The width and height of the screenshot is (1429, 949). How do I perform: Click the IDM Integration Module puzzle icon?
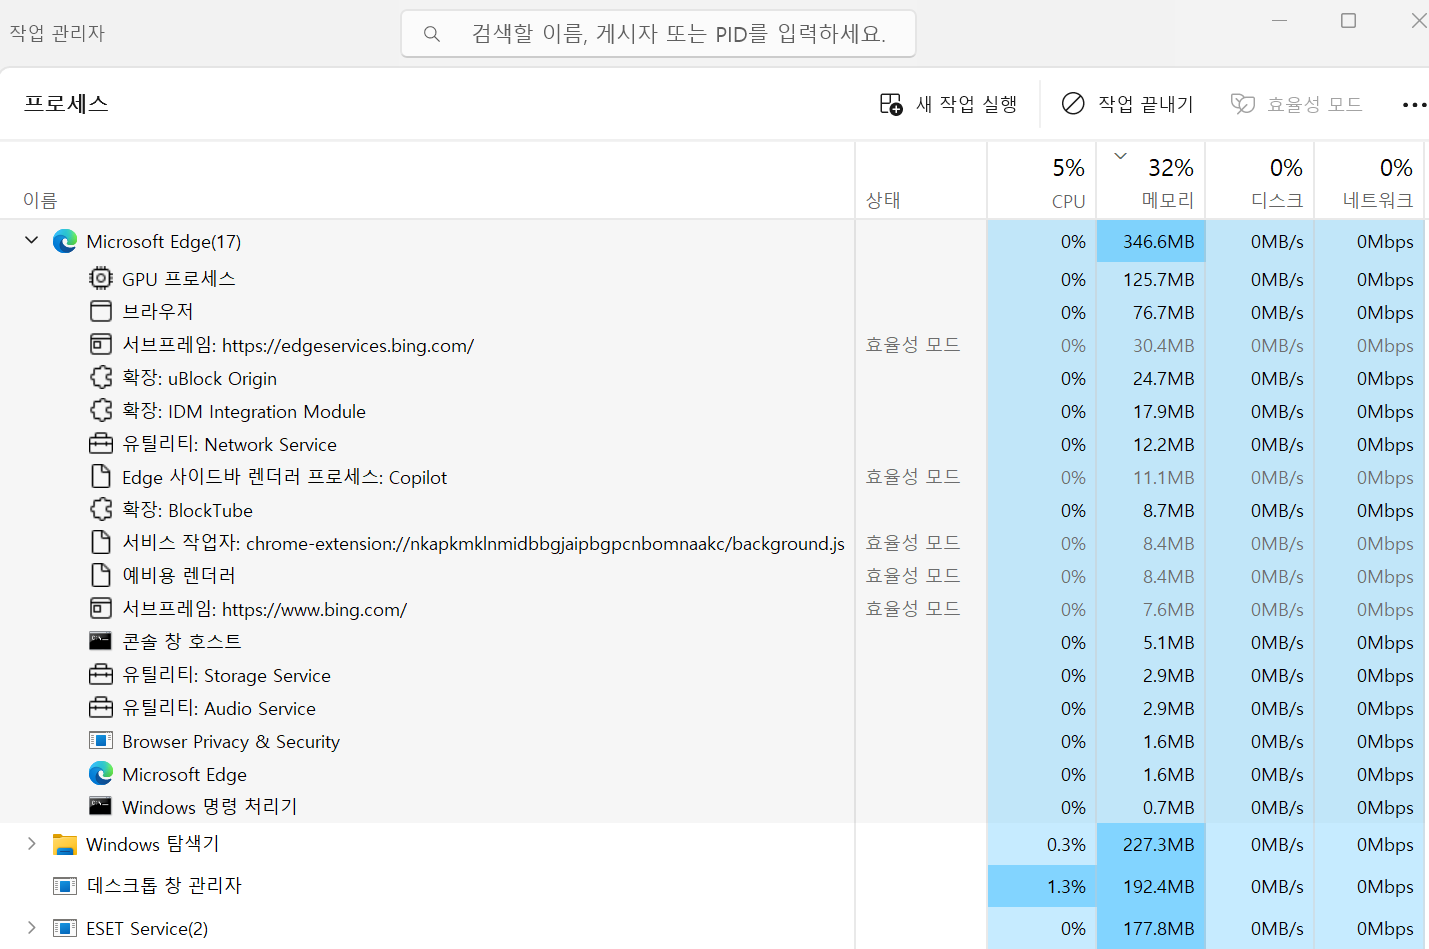tap(101, 410)
